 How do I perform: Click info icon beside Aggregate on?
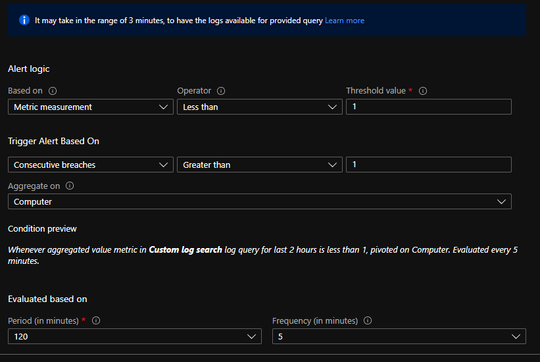point(70,186)
